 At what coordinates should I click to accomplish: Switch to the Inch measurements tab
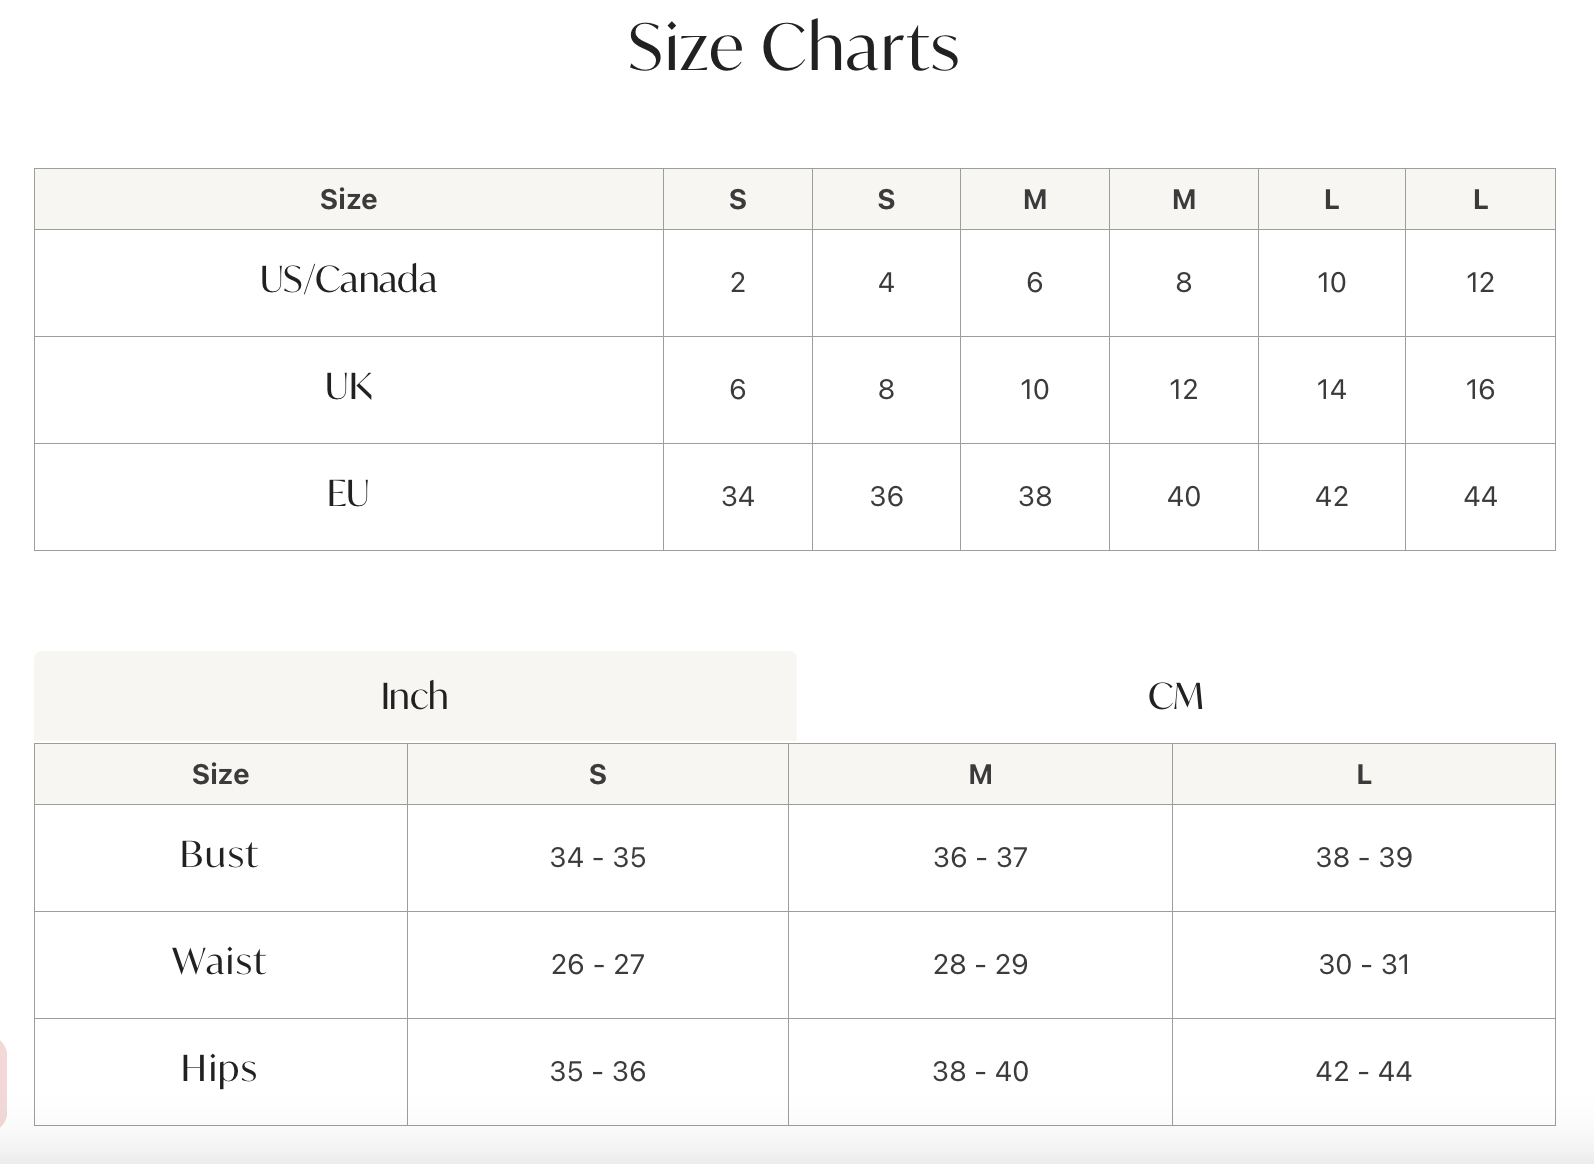point(415,696)
